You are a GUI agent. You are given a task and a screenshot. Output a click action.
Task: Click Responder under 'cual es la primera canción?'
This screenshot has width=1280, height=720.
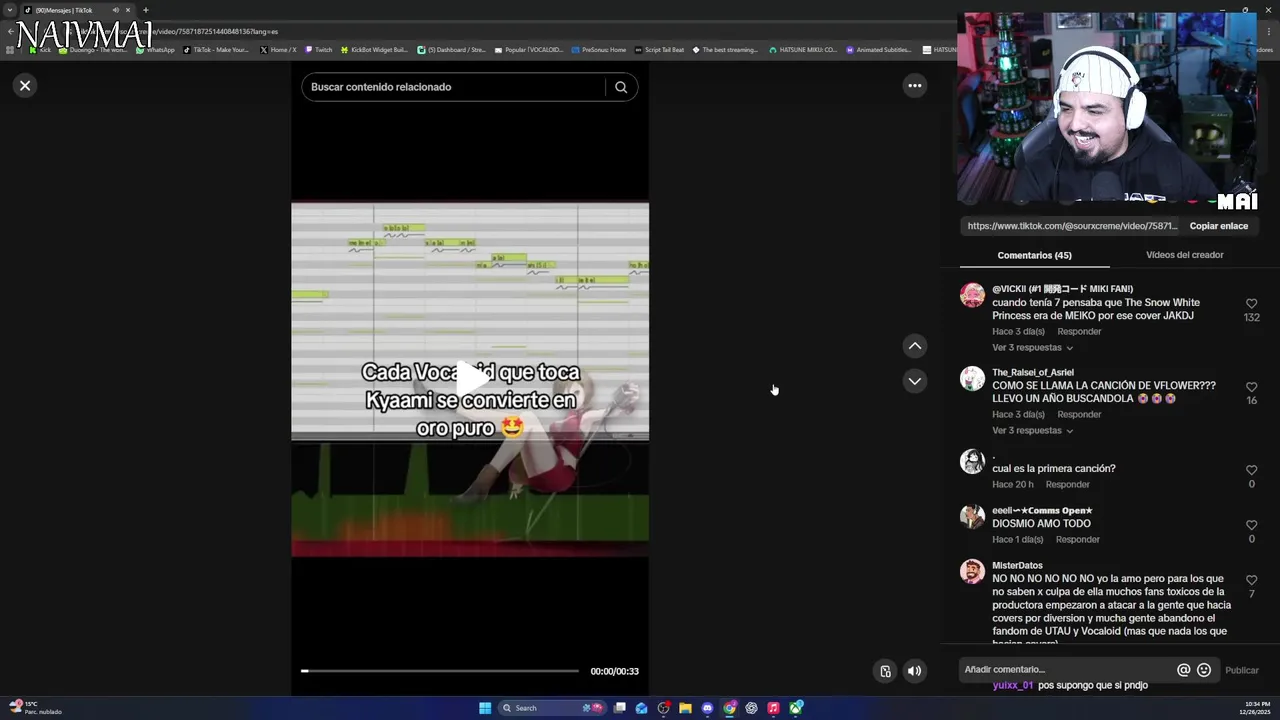point(1067,485)
